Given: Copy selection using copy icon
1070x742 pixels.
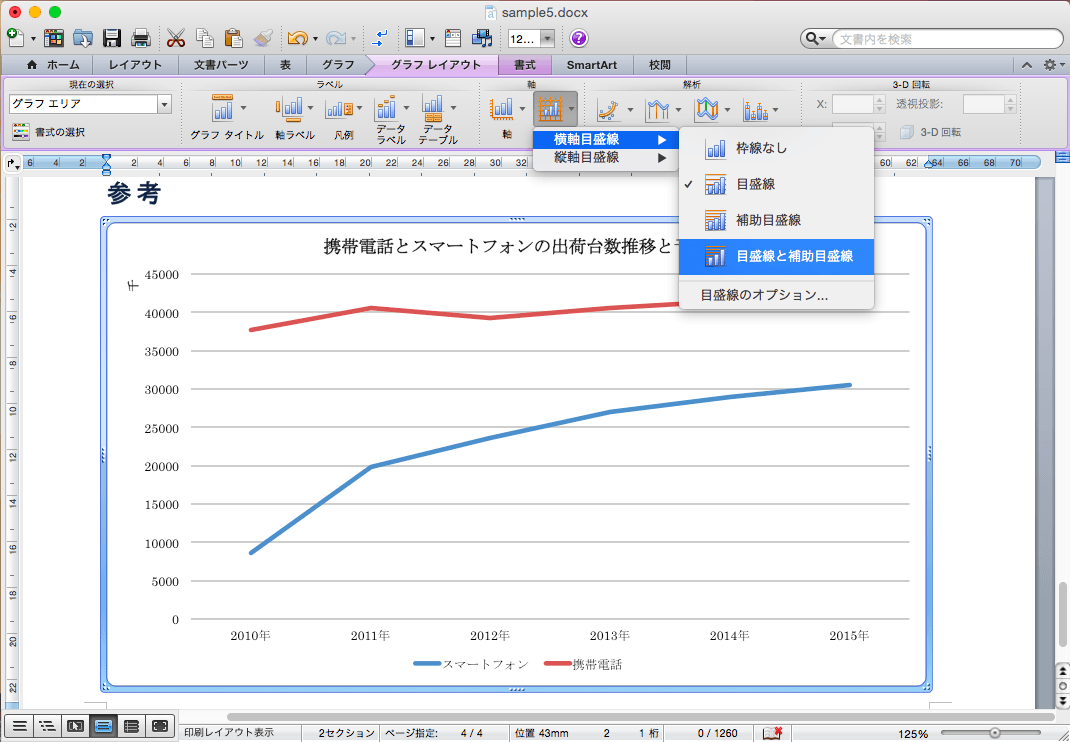Looking at the screenshot, I should coord(204,38).
